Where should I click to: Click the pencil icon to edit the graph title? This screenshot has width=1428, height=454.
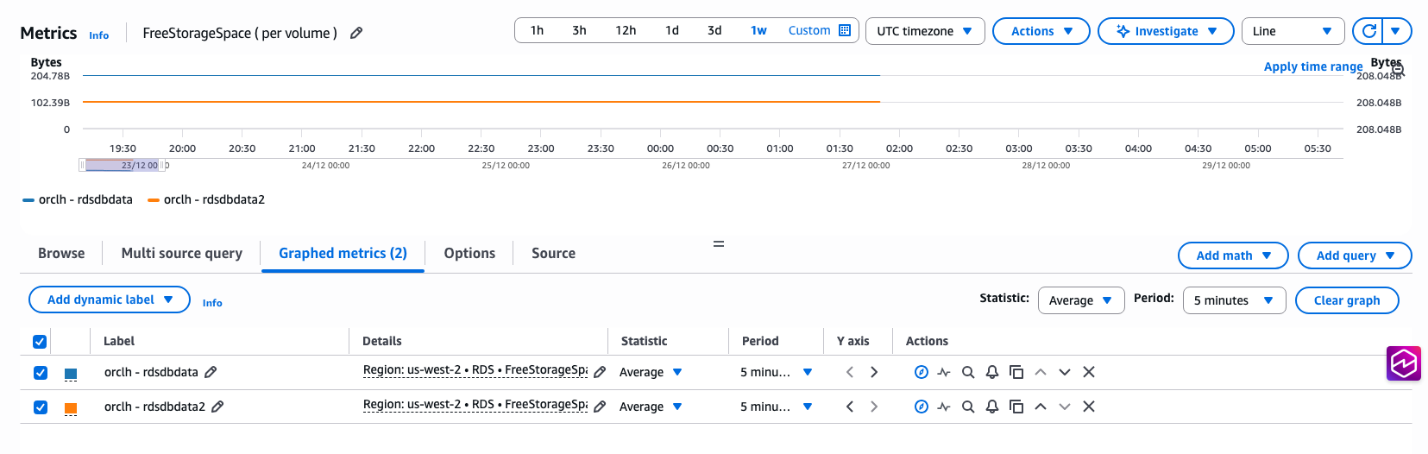coord(357,33)
